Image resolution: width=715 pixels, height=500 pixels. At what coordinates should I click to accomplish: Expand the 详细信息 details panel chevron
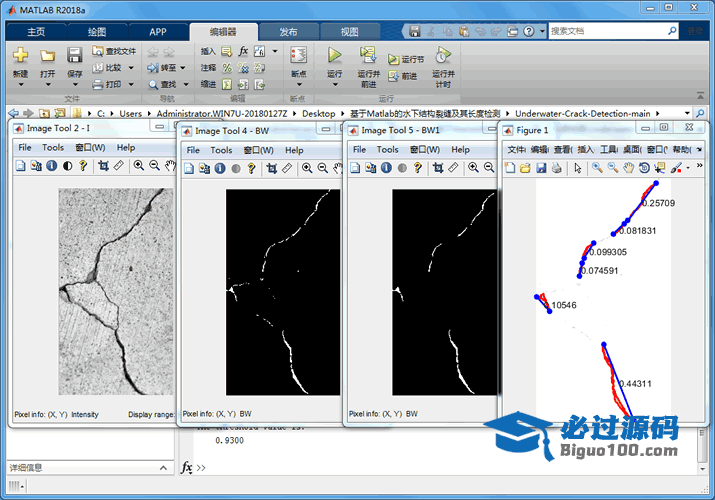pyautogui.click(x=163, y=468)
